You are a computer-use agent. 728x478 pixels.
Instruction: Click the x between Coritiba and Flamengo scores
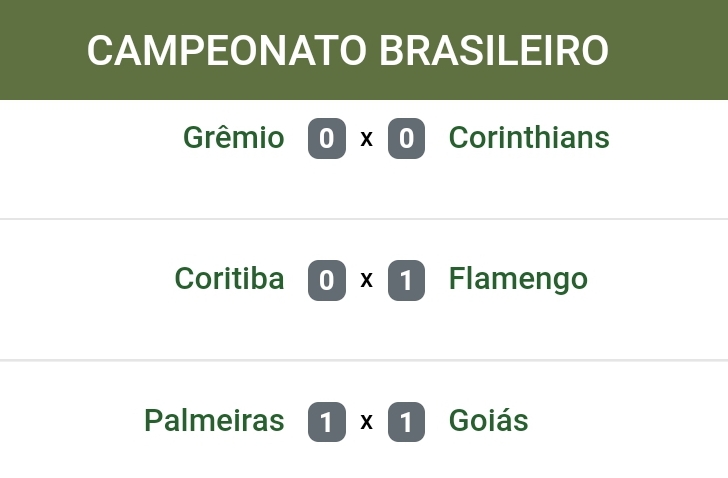point(367,281)
